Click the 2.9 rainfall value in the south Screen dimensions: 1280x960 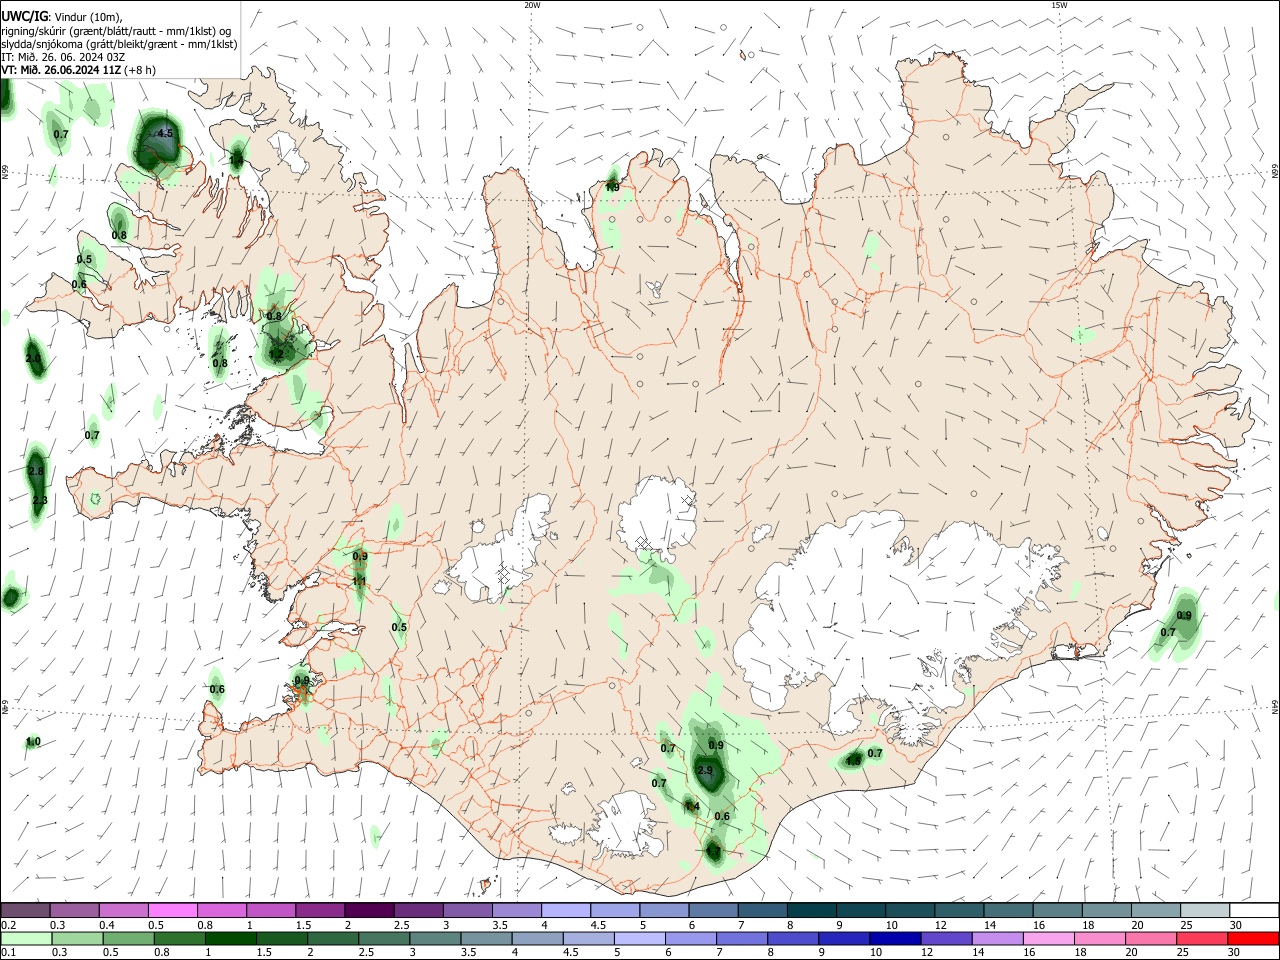click(705, 771)
